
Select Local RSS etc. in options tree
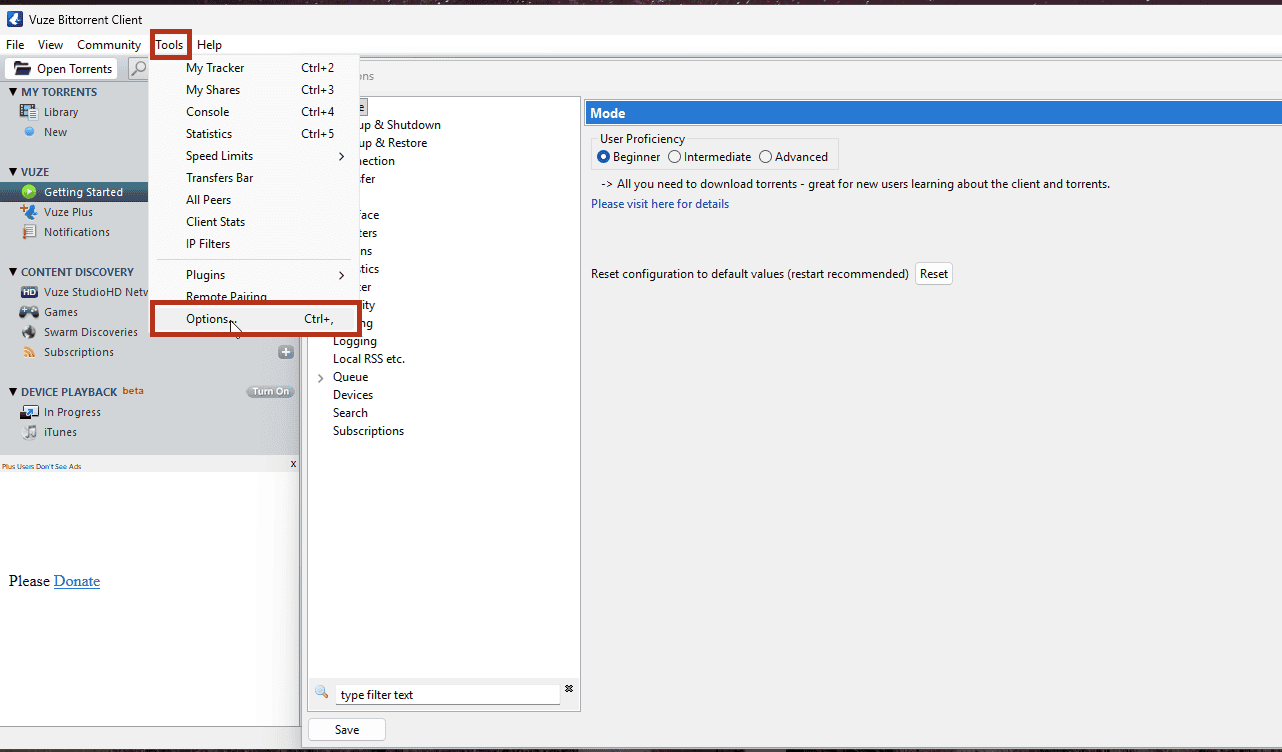(369, 359)
